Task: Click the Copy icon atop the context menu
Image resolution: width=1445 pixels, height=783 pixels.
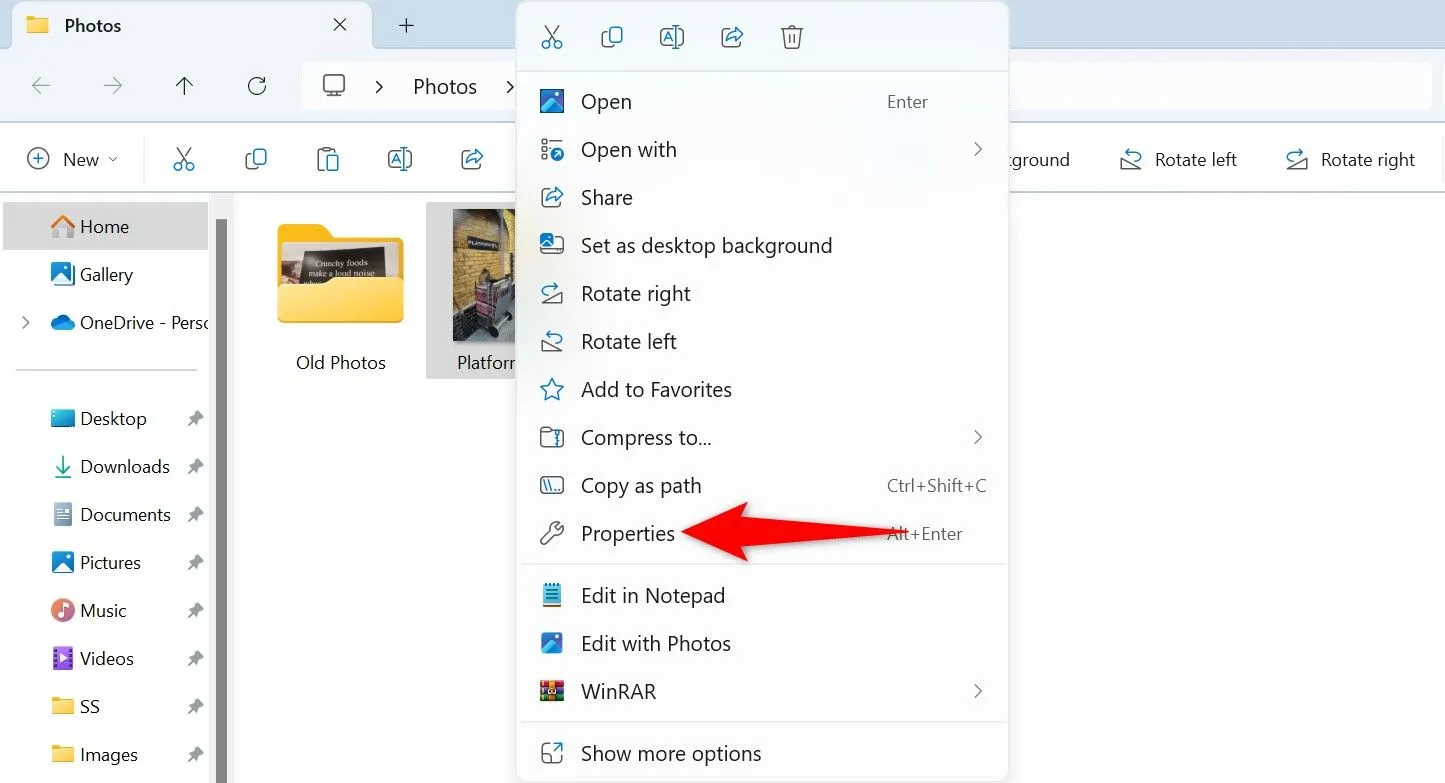Action: 611,37
